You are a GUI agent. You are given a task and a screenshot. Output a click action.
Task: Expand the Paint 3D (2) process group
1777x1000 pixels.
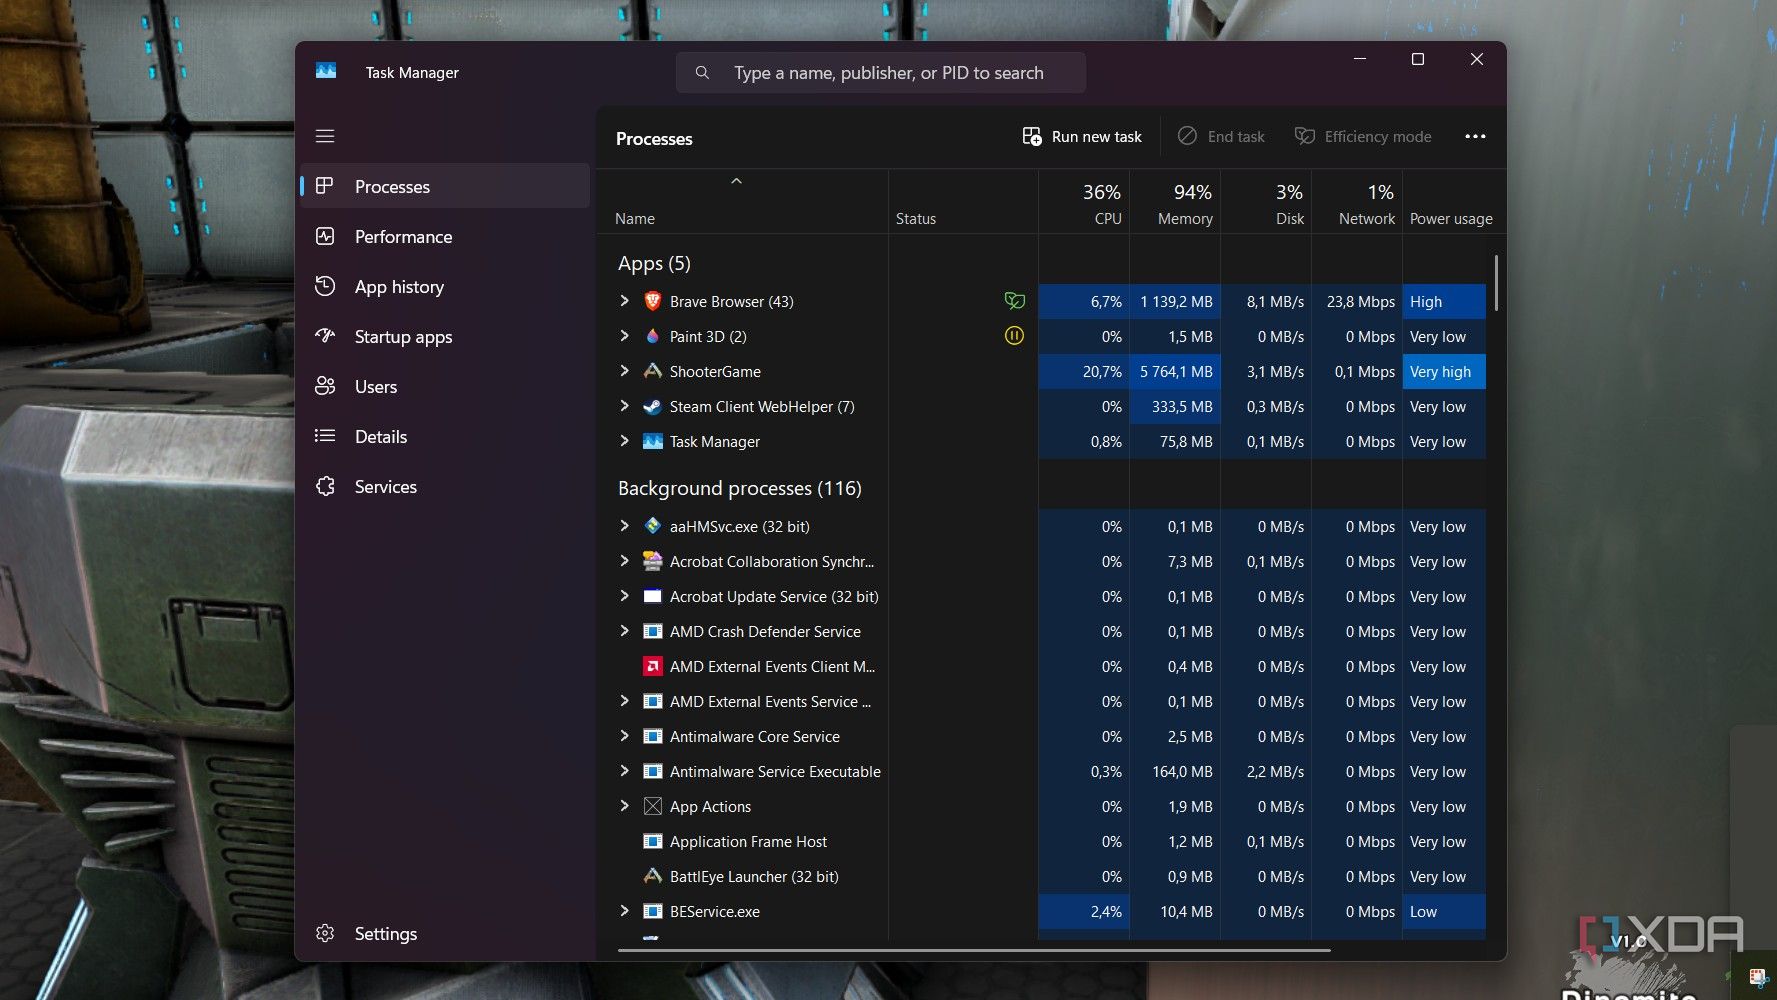[625, 336]
